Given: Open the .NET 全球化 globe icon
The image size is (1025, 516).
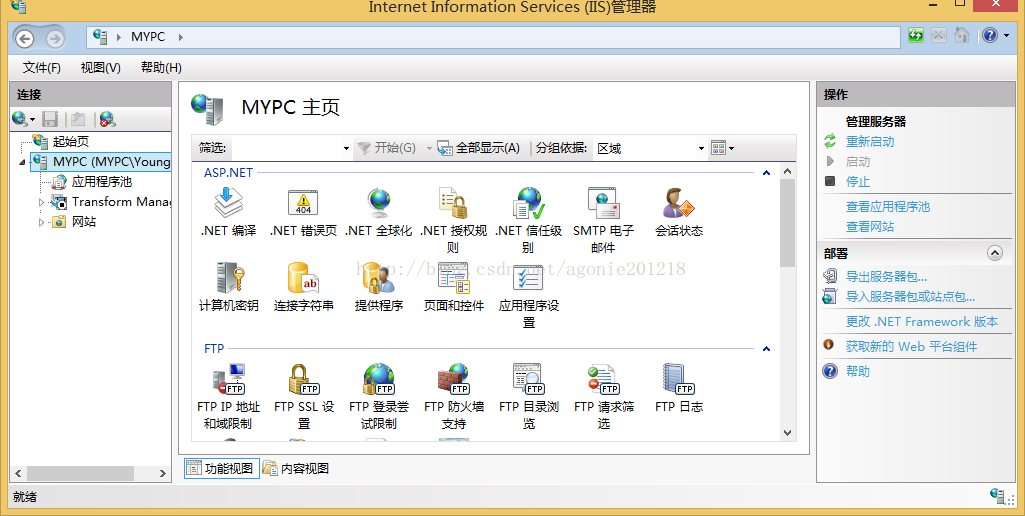Looking at the screenshot, I should pos(378,203).
